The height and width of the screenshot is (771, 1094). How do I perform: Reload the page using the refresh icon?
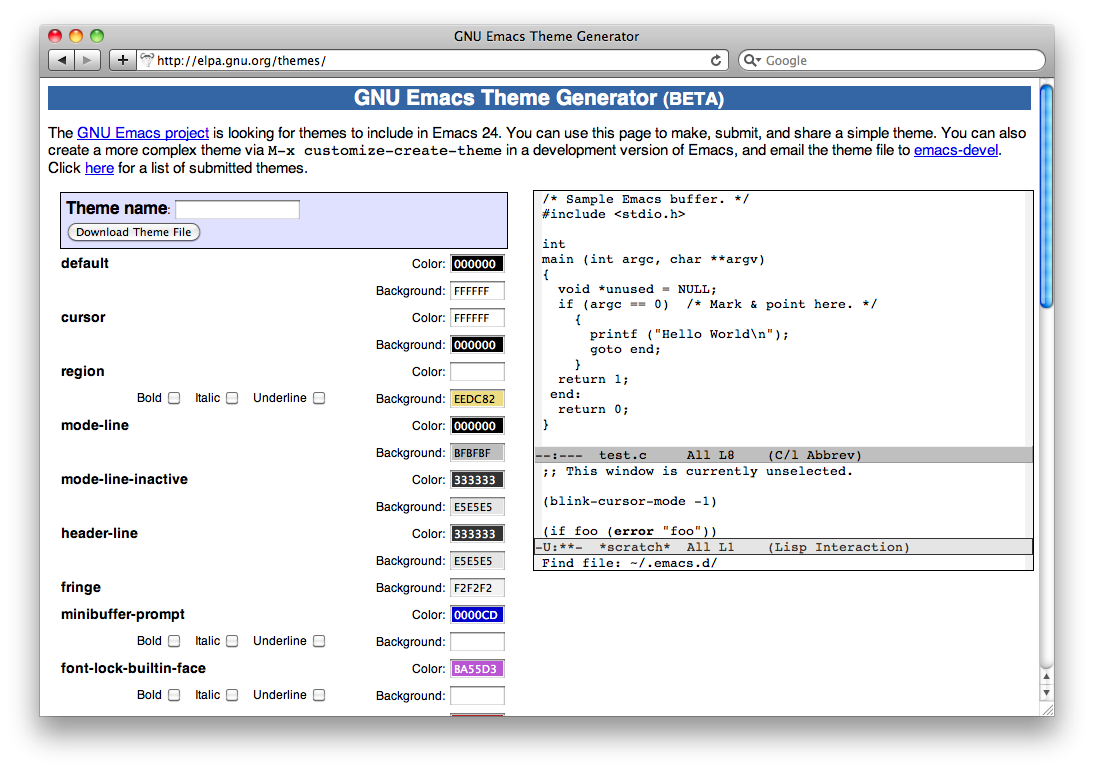(x=715, y=59)
